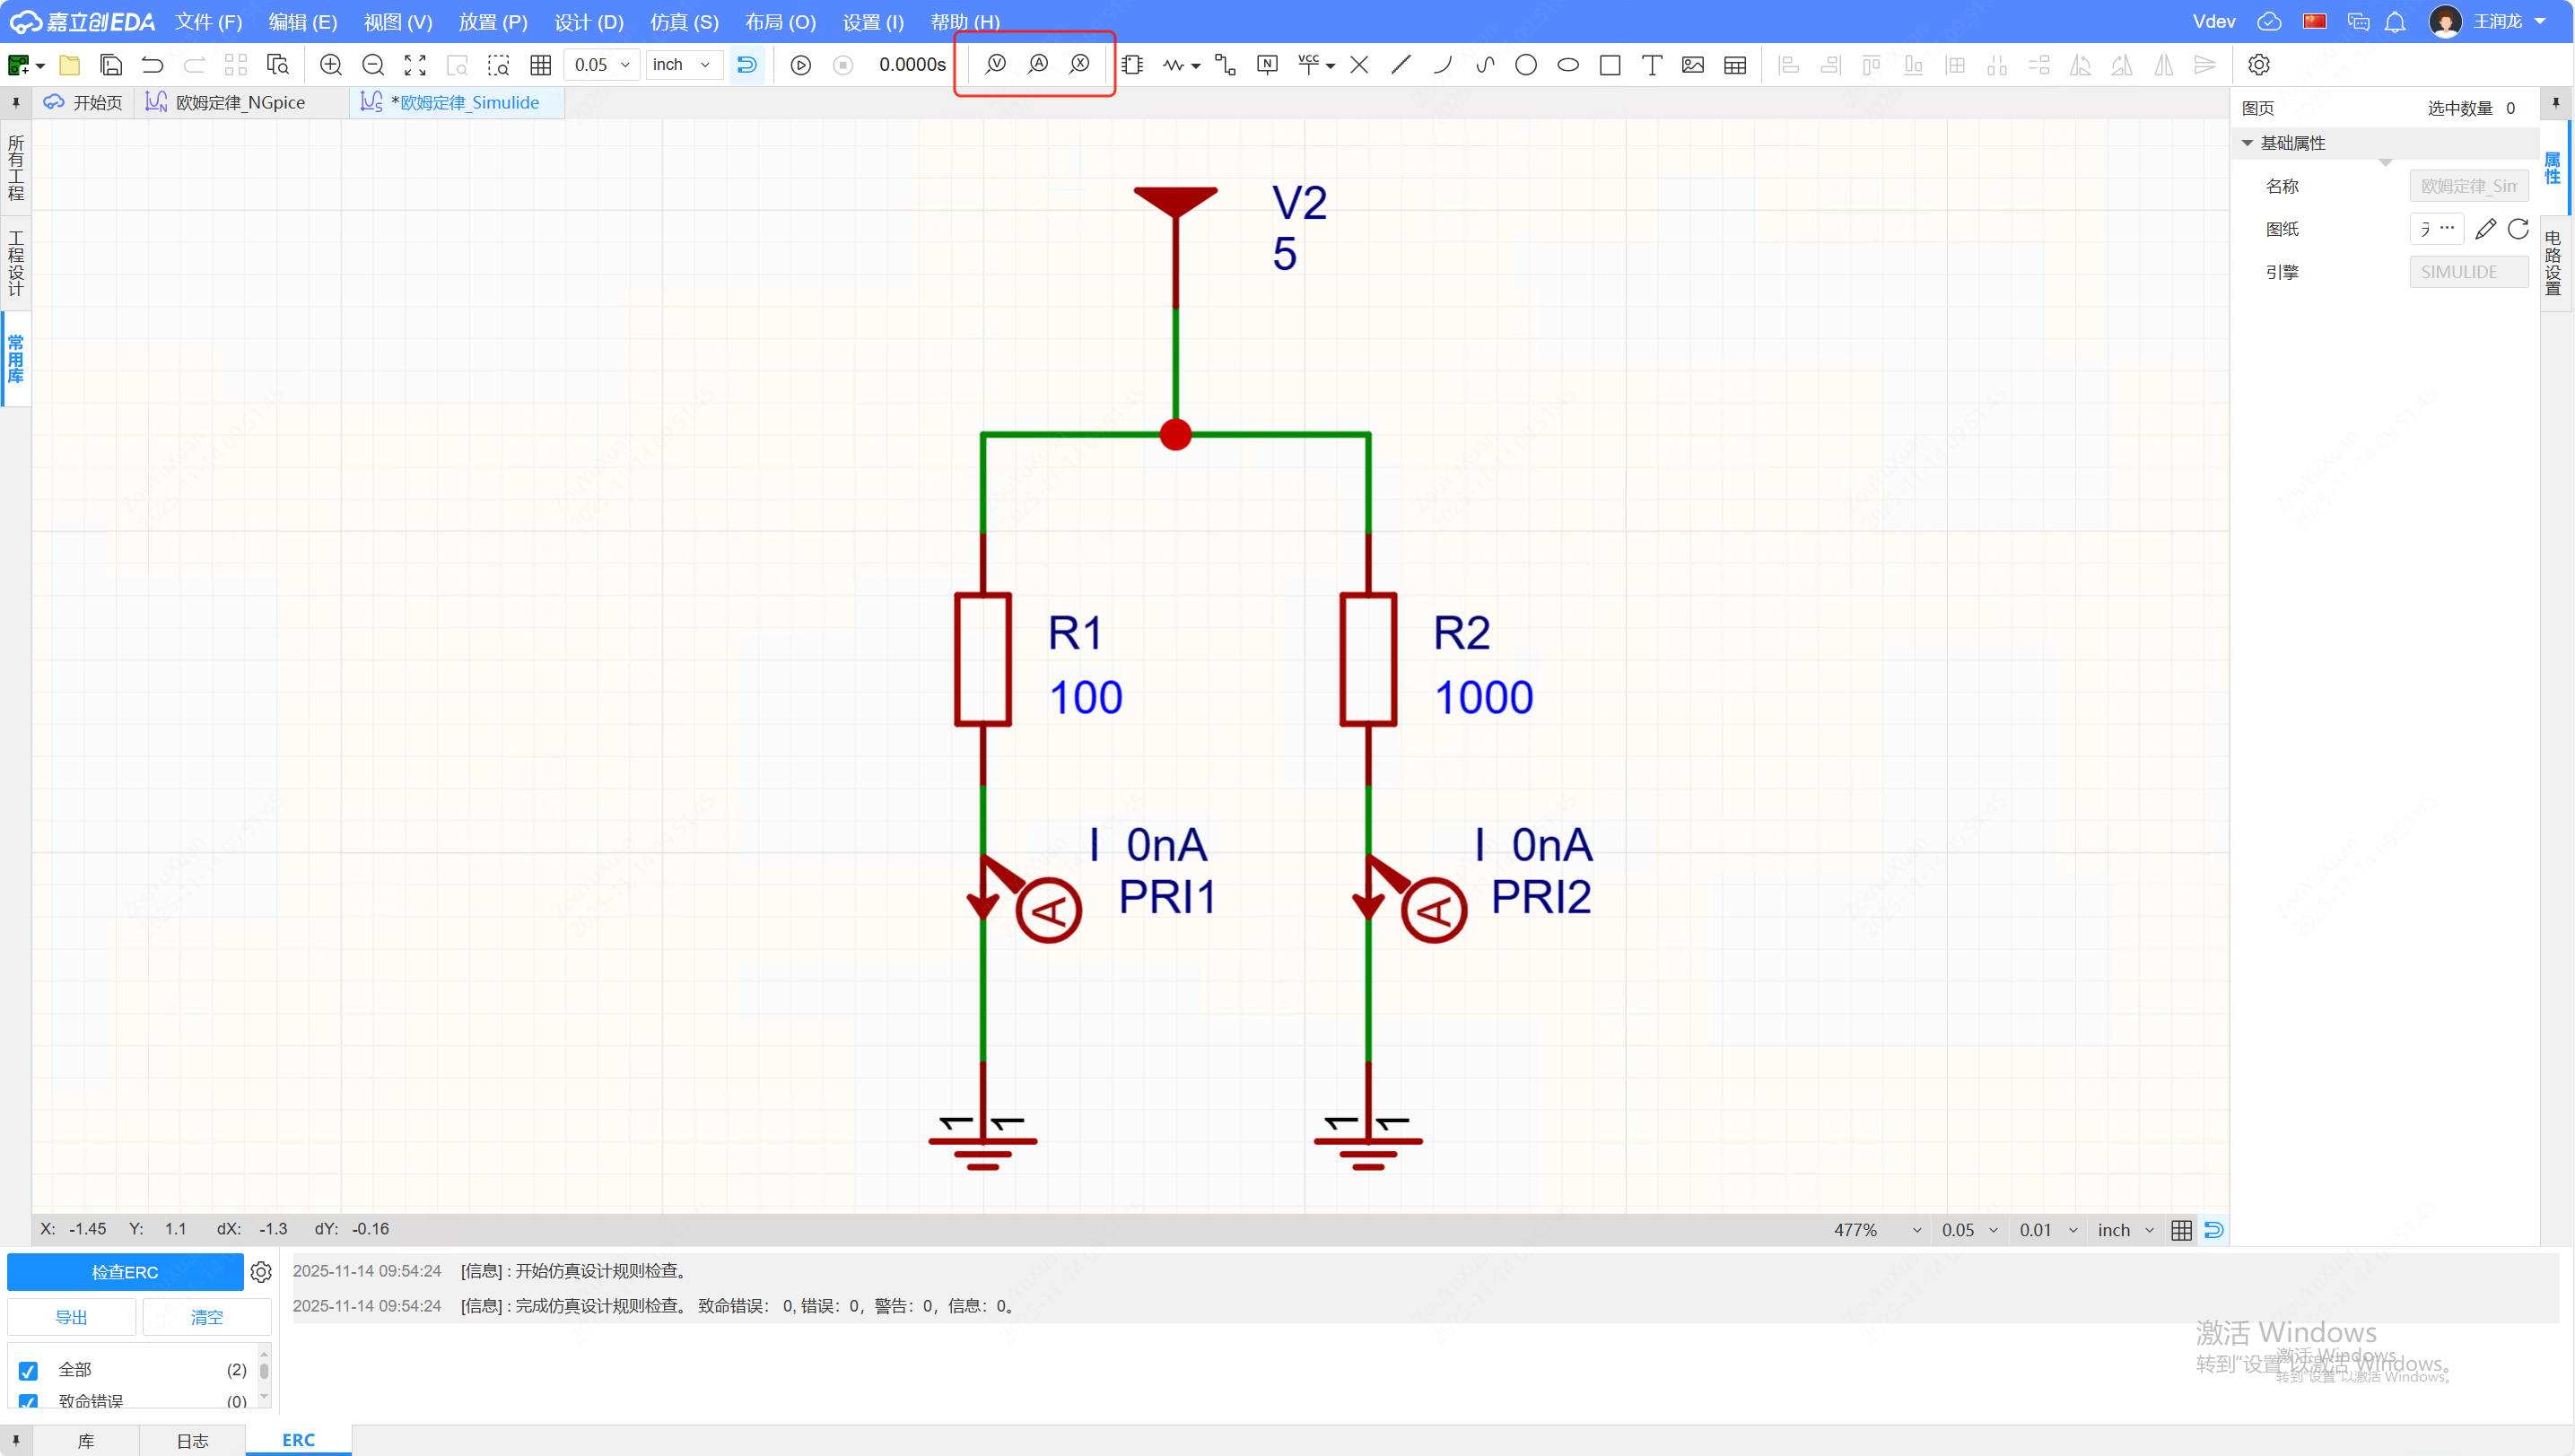The width and height of the screenshot is (2575, 1456).
Task: Click the 清空 button
Action: [207, 1317]
